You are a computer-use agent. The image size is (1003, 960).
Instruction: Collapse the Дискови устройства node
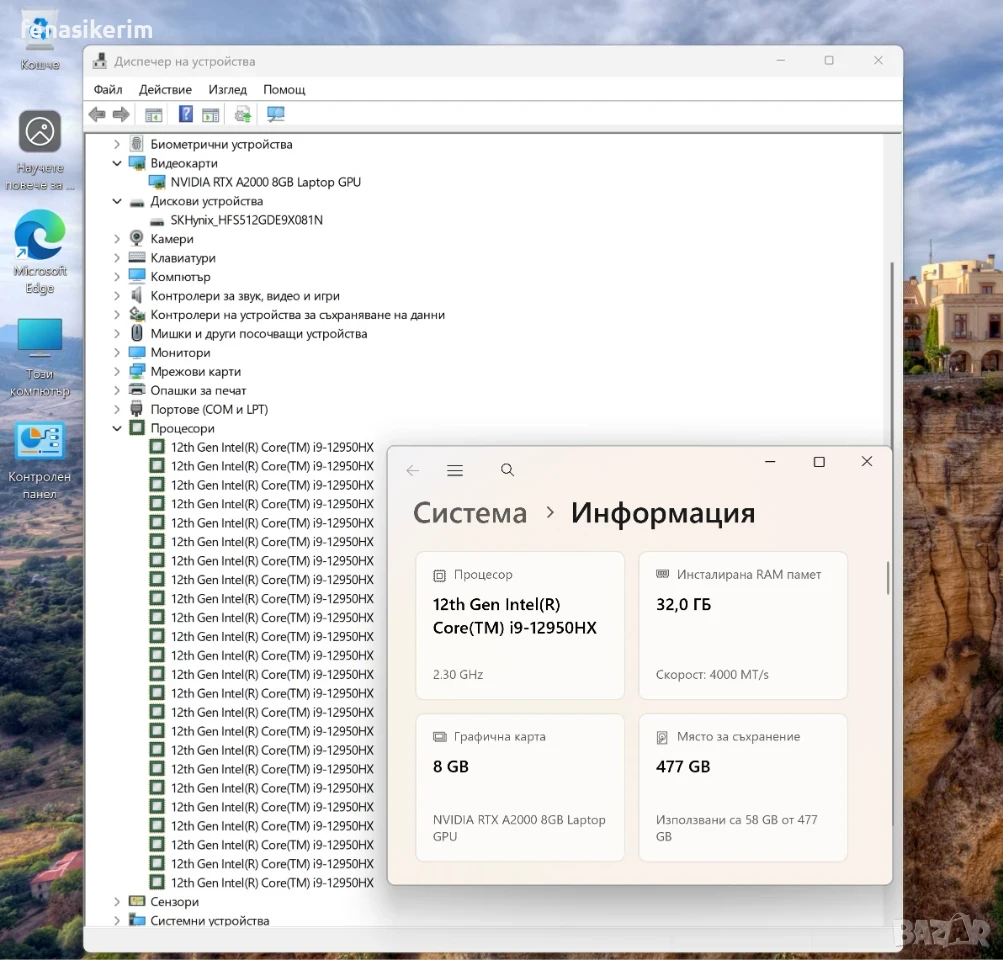click(x=117, y=201)
